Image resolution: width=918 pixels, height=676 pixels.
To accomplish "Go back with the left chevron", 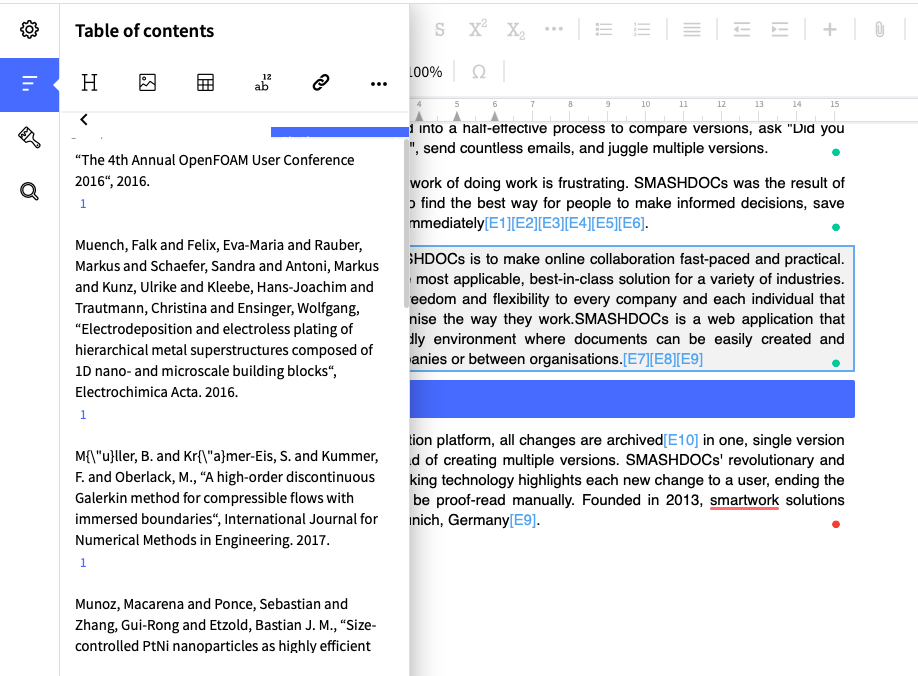I will (84, 119).
